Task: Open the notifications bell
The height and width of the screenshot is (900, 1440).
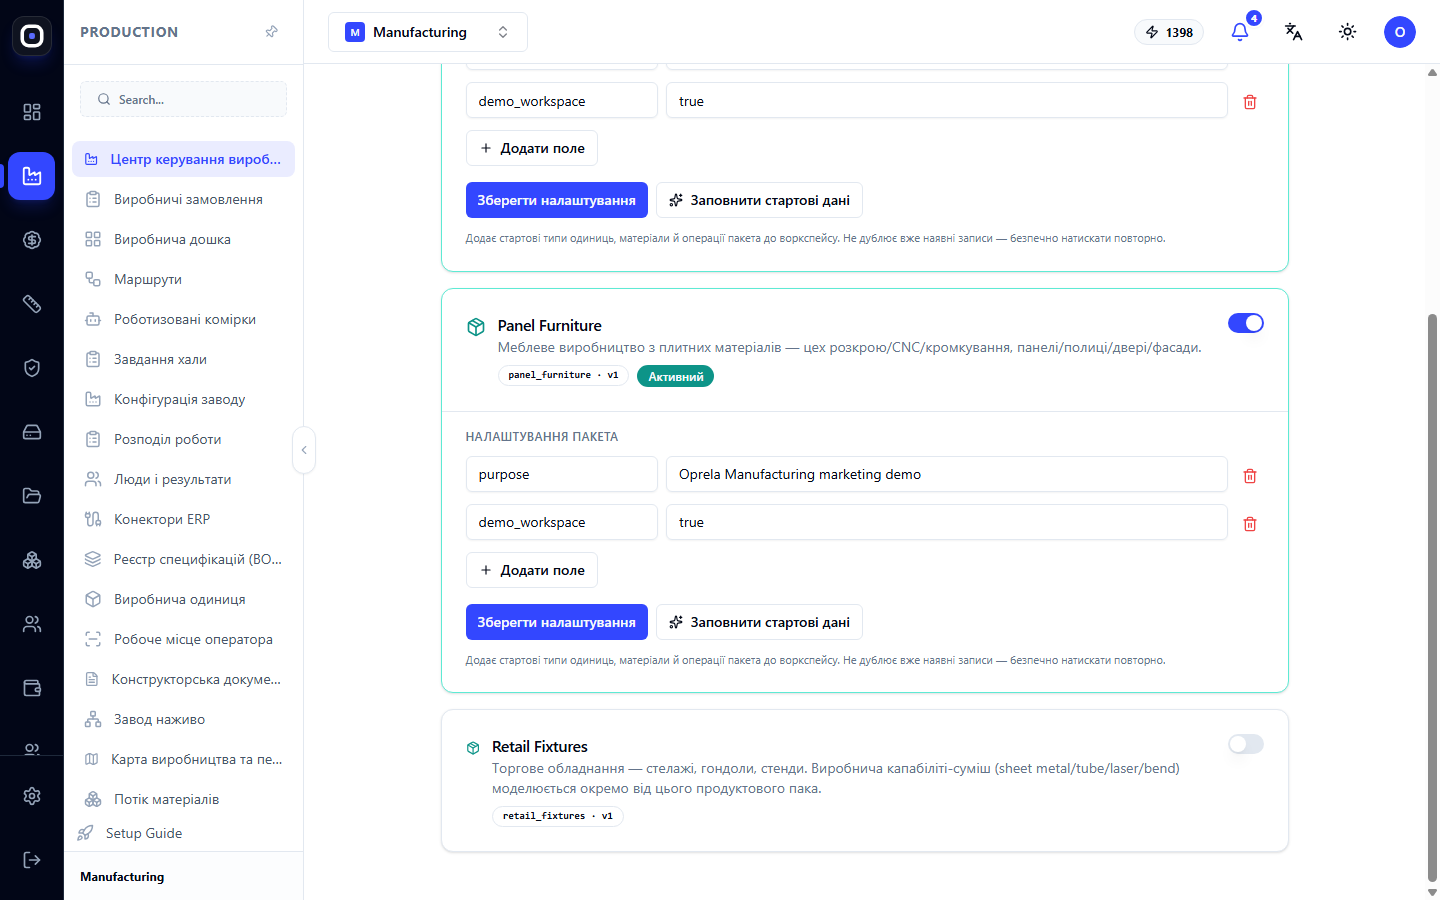Action: (x=1240, y=32)
